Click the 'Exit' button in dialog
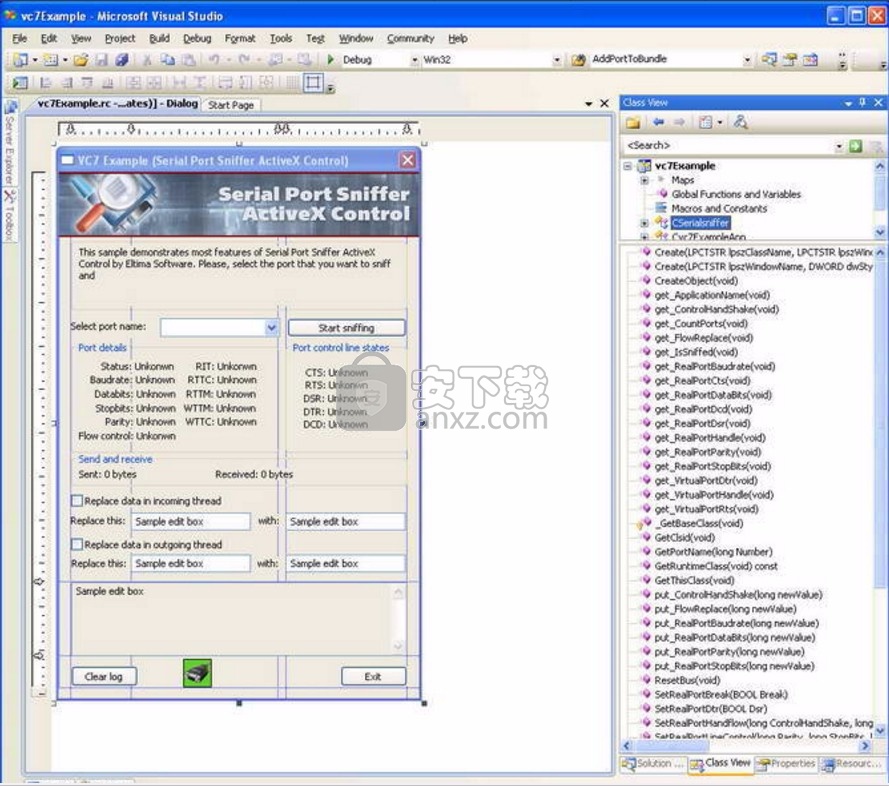889x786 pixels. point(373,677)
